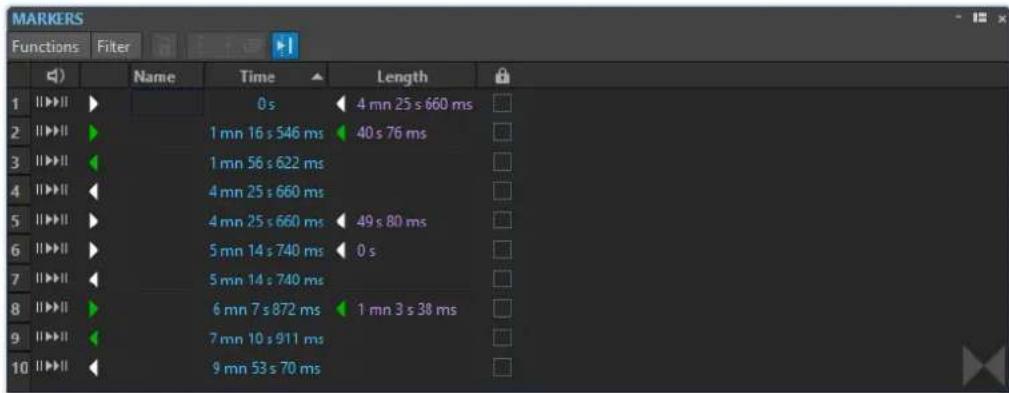1009x393 pixels.
Task: Select length value 40 s 76 ms
Action: (391, 134)
